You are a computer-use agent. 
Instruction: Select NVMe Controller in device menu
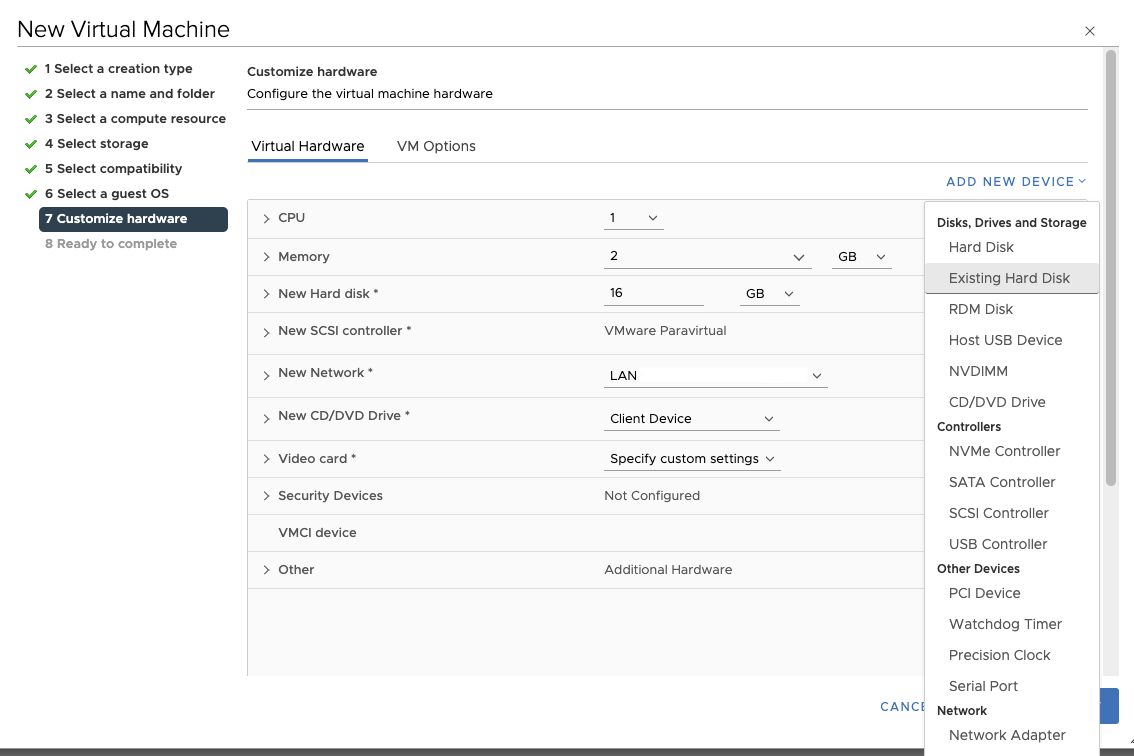(x=1004, y=451)
